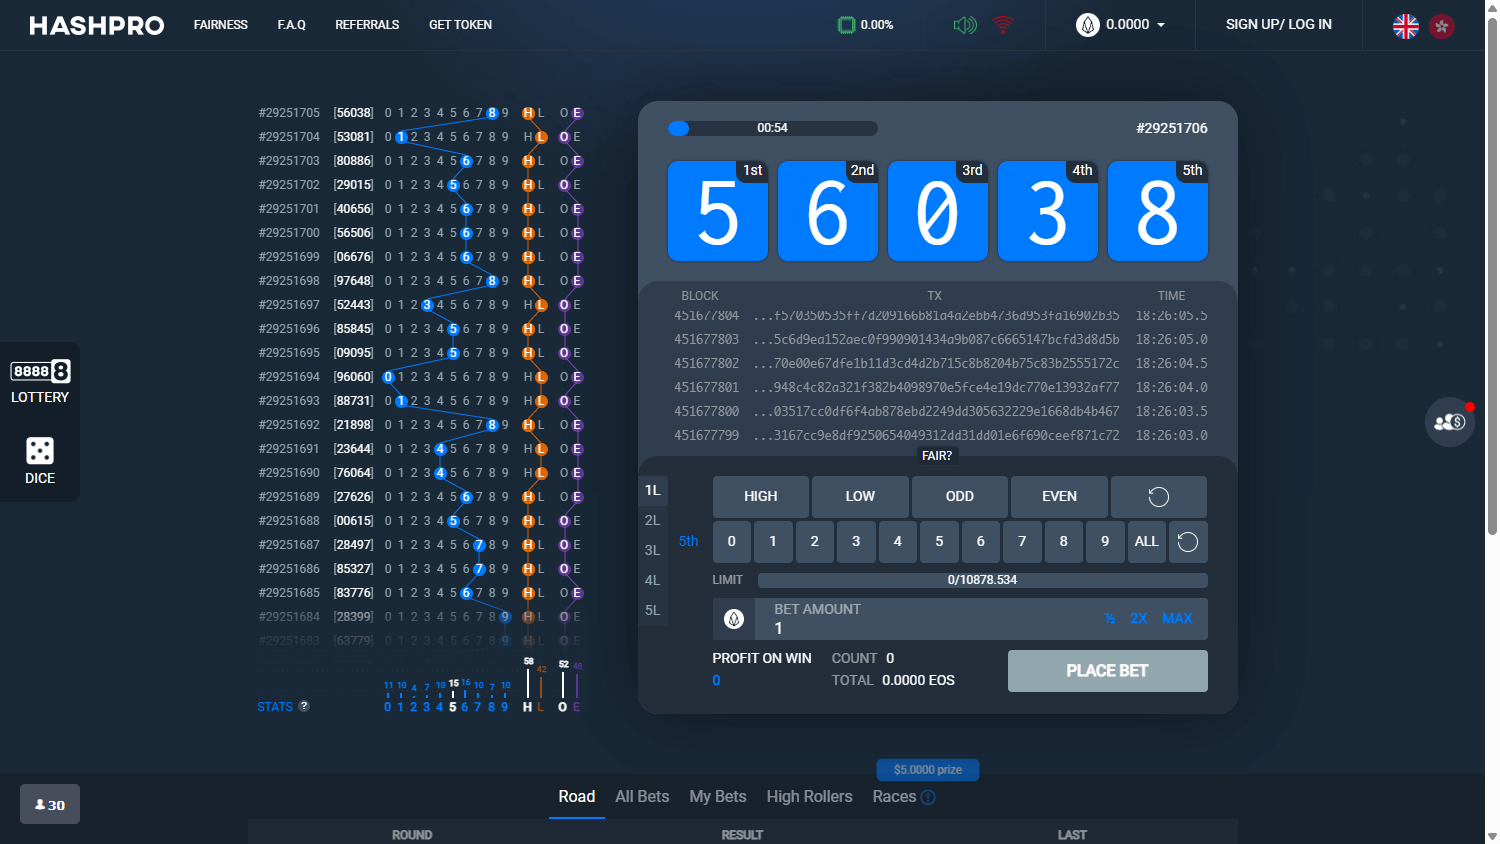Switch to the All Bets tab

(642, 796)
